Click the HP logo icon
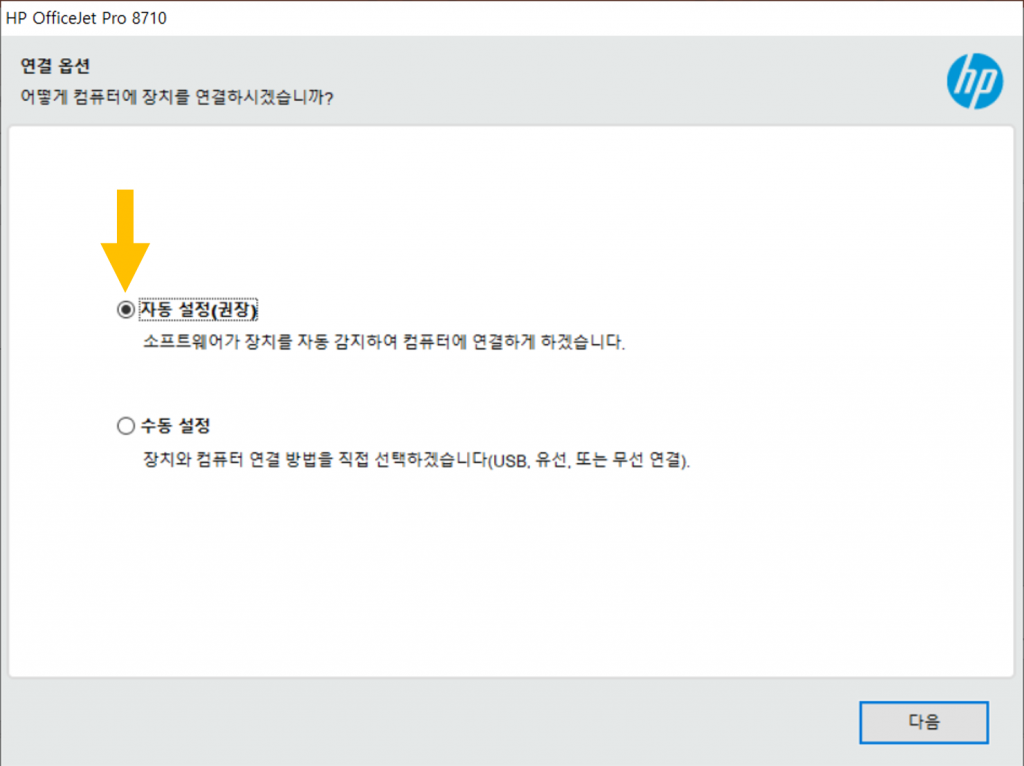This screenshot has width=1024, height=766. tap(974, 81)
